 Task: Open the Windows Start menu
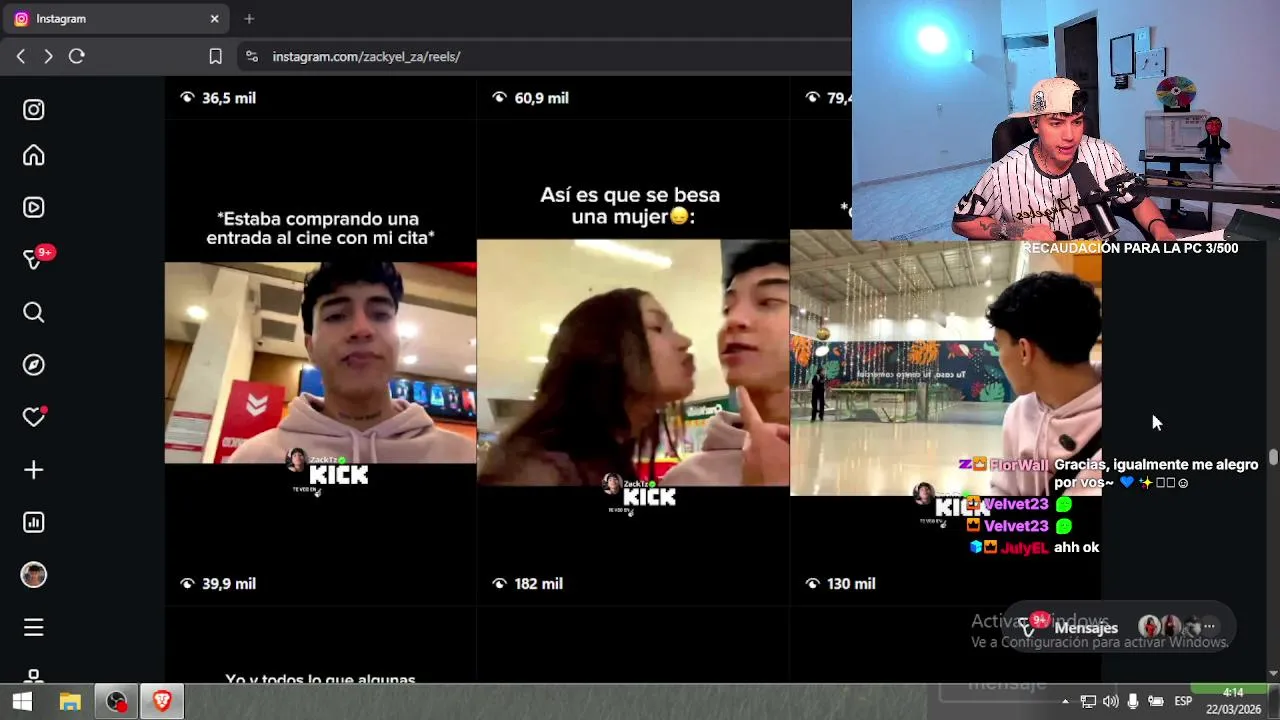click(22, 702)
